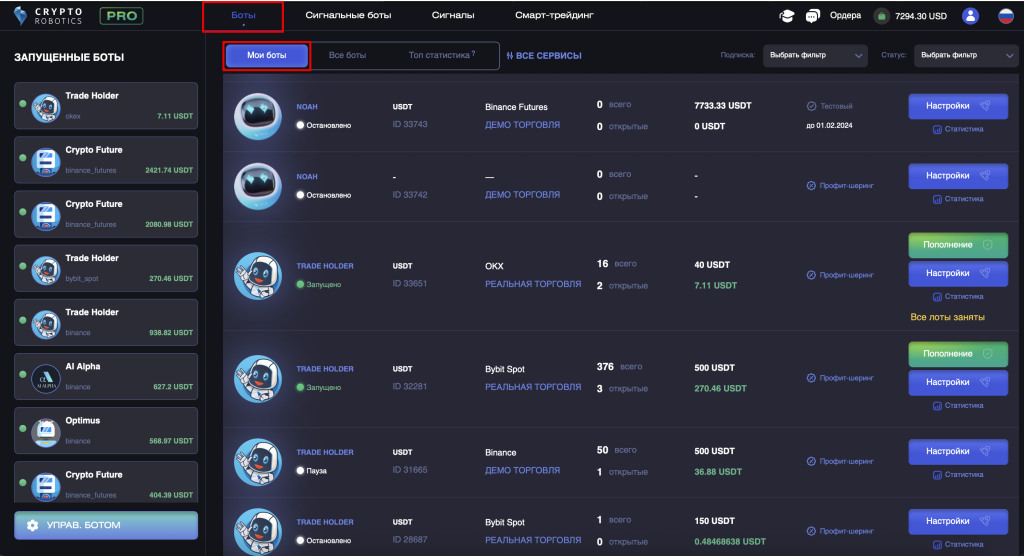Click Настройки for OKX Trade Holder
1024x556 pixels.
coord(958,273)
